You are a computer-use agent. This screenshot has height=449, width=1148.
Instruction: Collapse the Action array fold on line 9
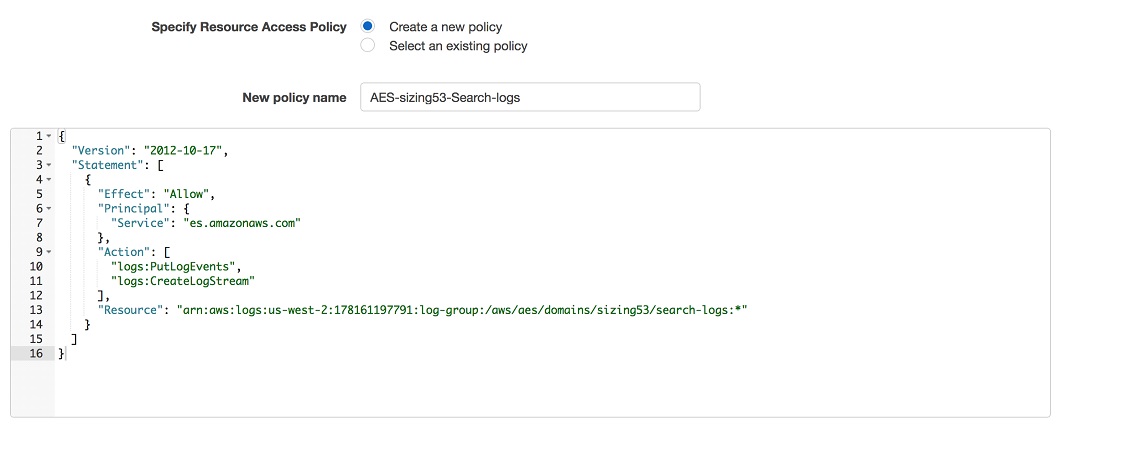[48, 252]
